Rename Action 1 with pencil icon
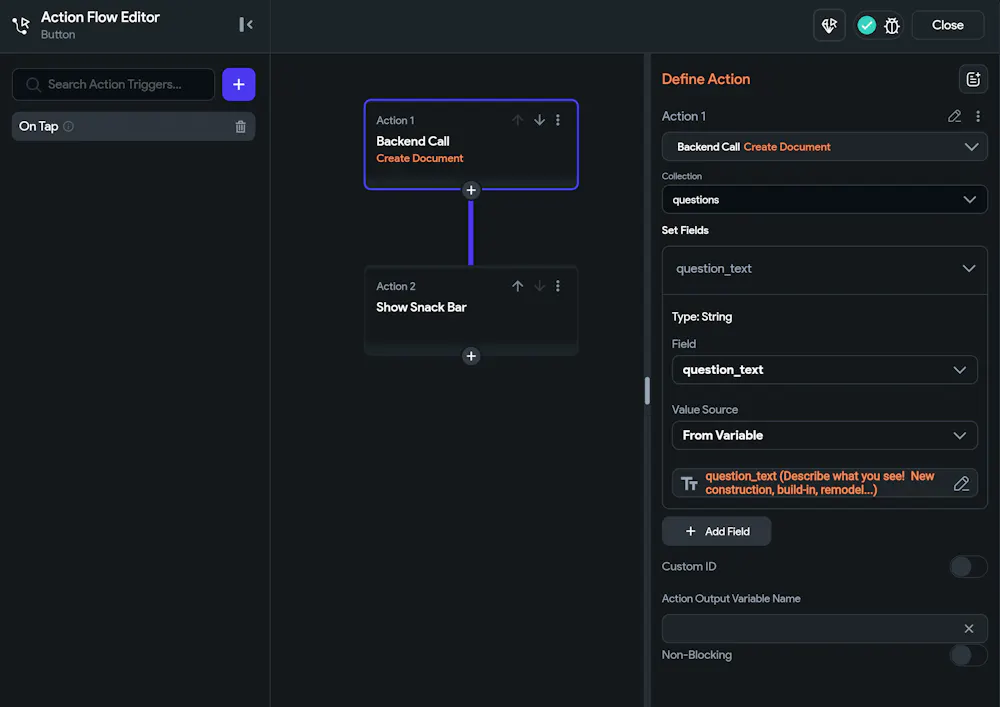Image resolution: width=1000 pixels, height=707 pixels. [x=954, y=116]
